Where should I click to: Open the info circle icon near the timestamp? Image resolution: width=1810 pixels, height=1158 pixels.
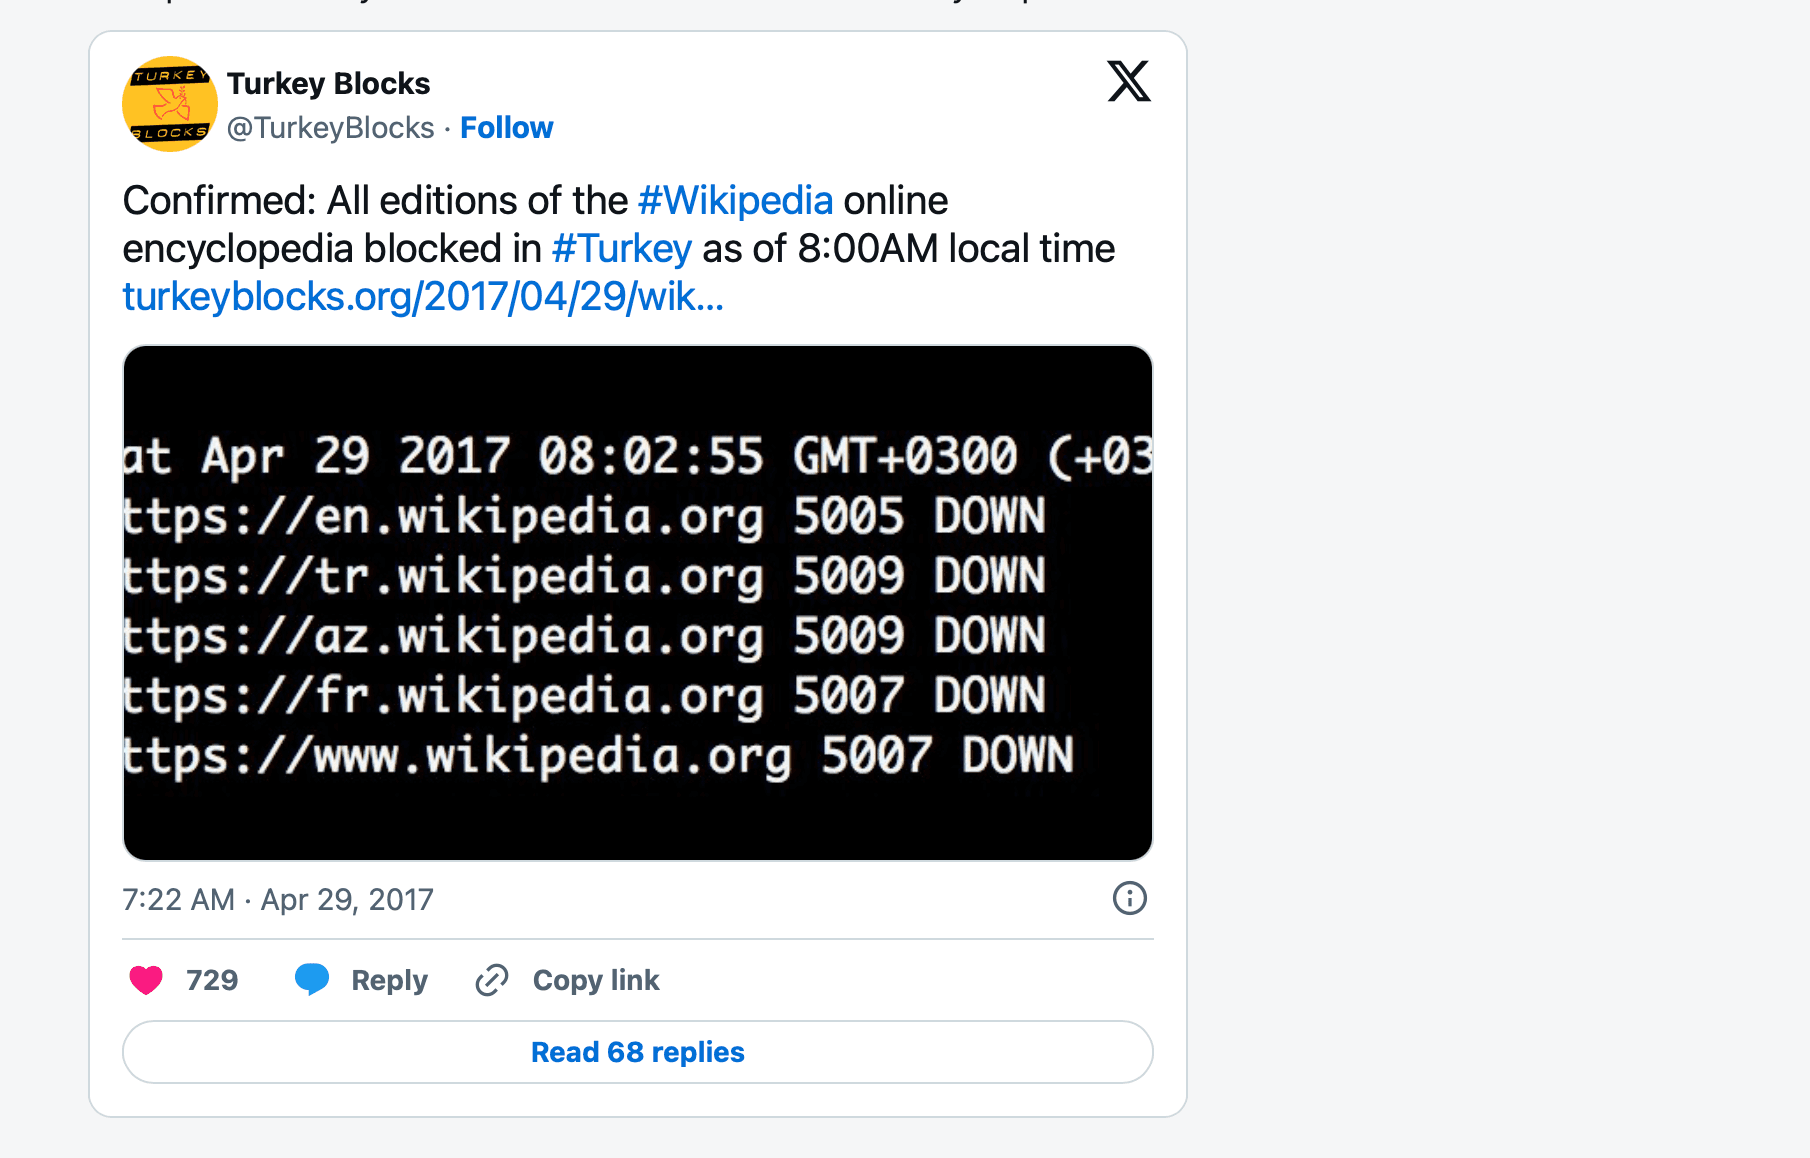pyautogui.click(x=1129, y=899)
